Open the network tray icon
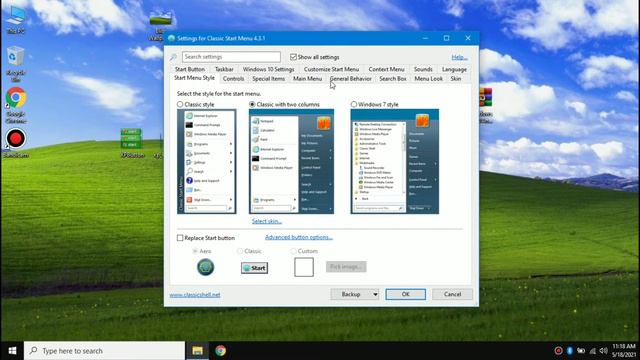This screenshot has height=360, width=640. [x=593, y=351]
